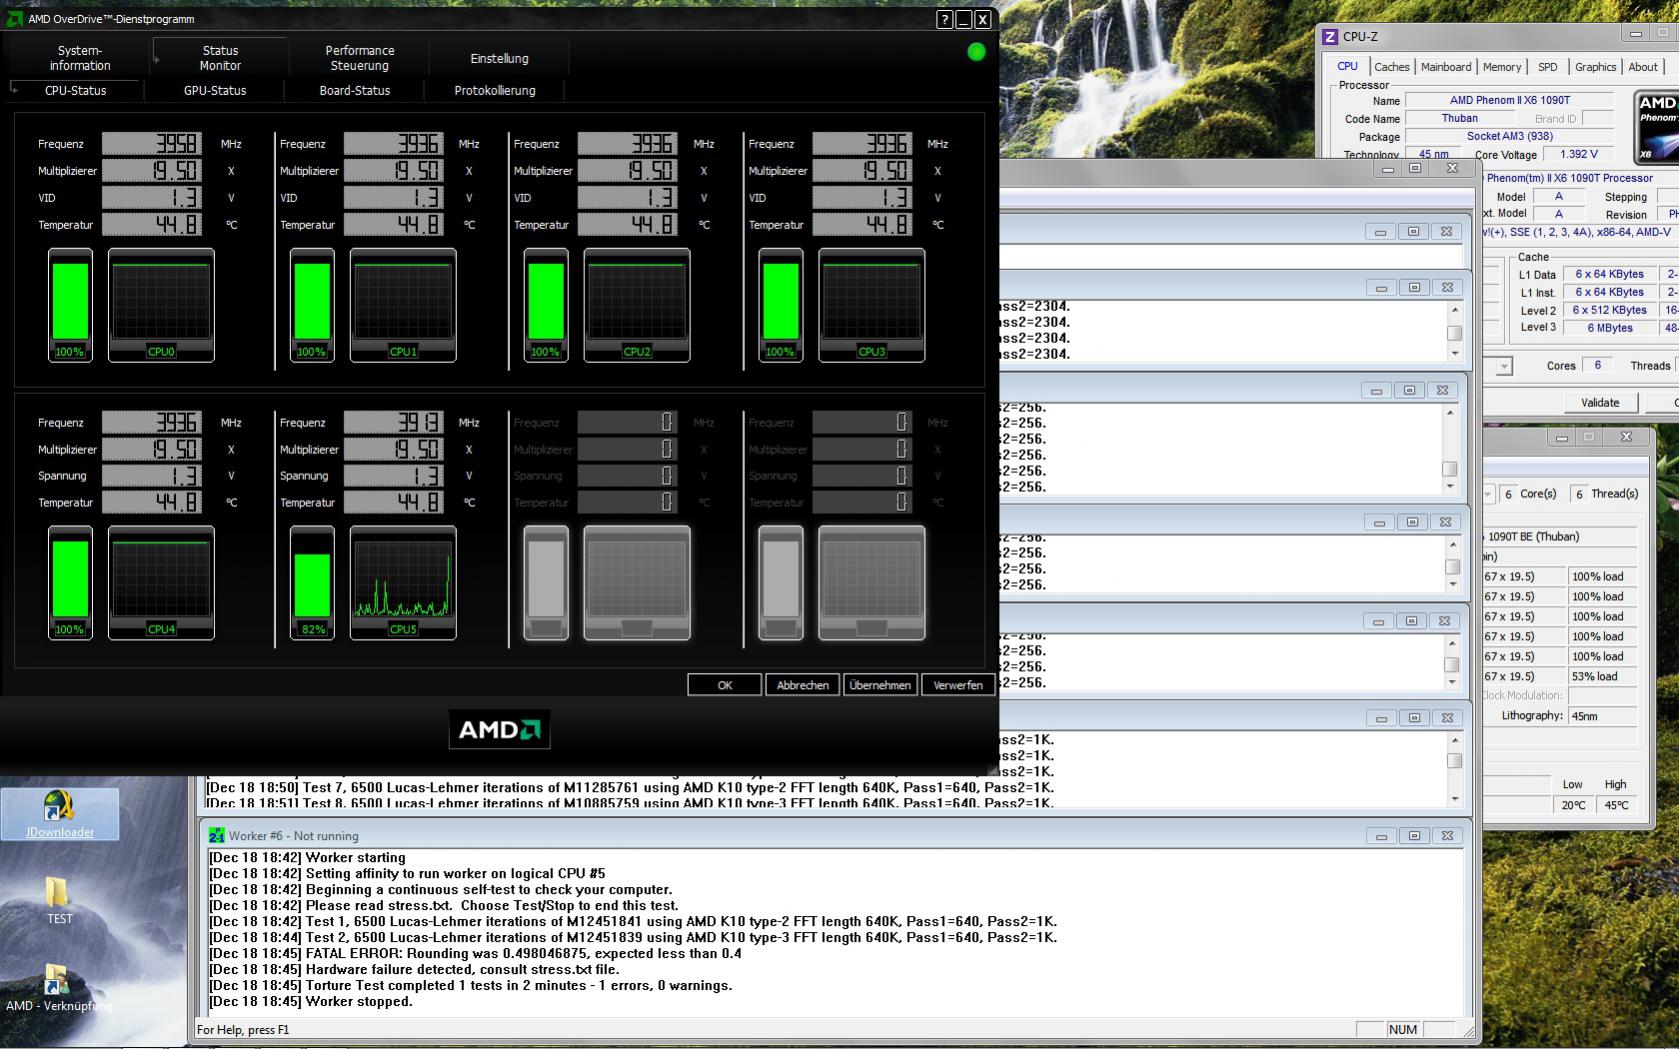Click the CPU3 usage history graph
1679x1049 pixels.
872,305
